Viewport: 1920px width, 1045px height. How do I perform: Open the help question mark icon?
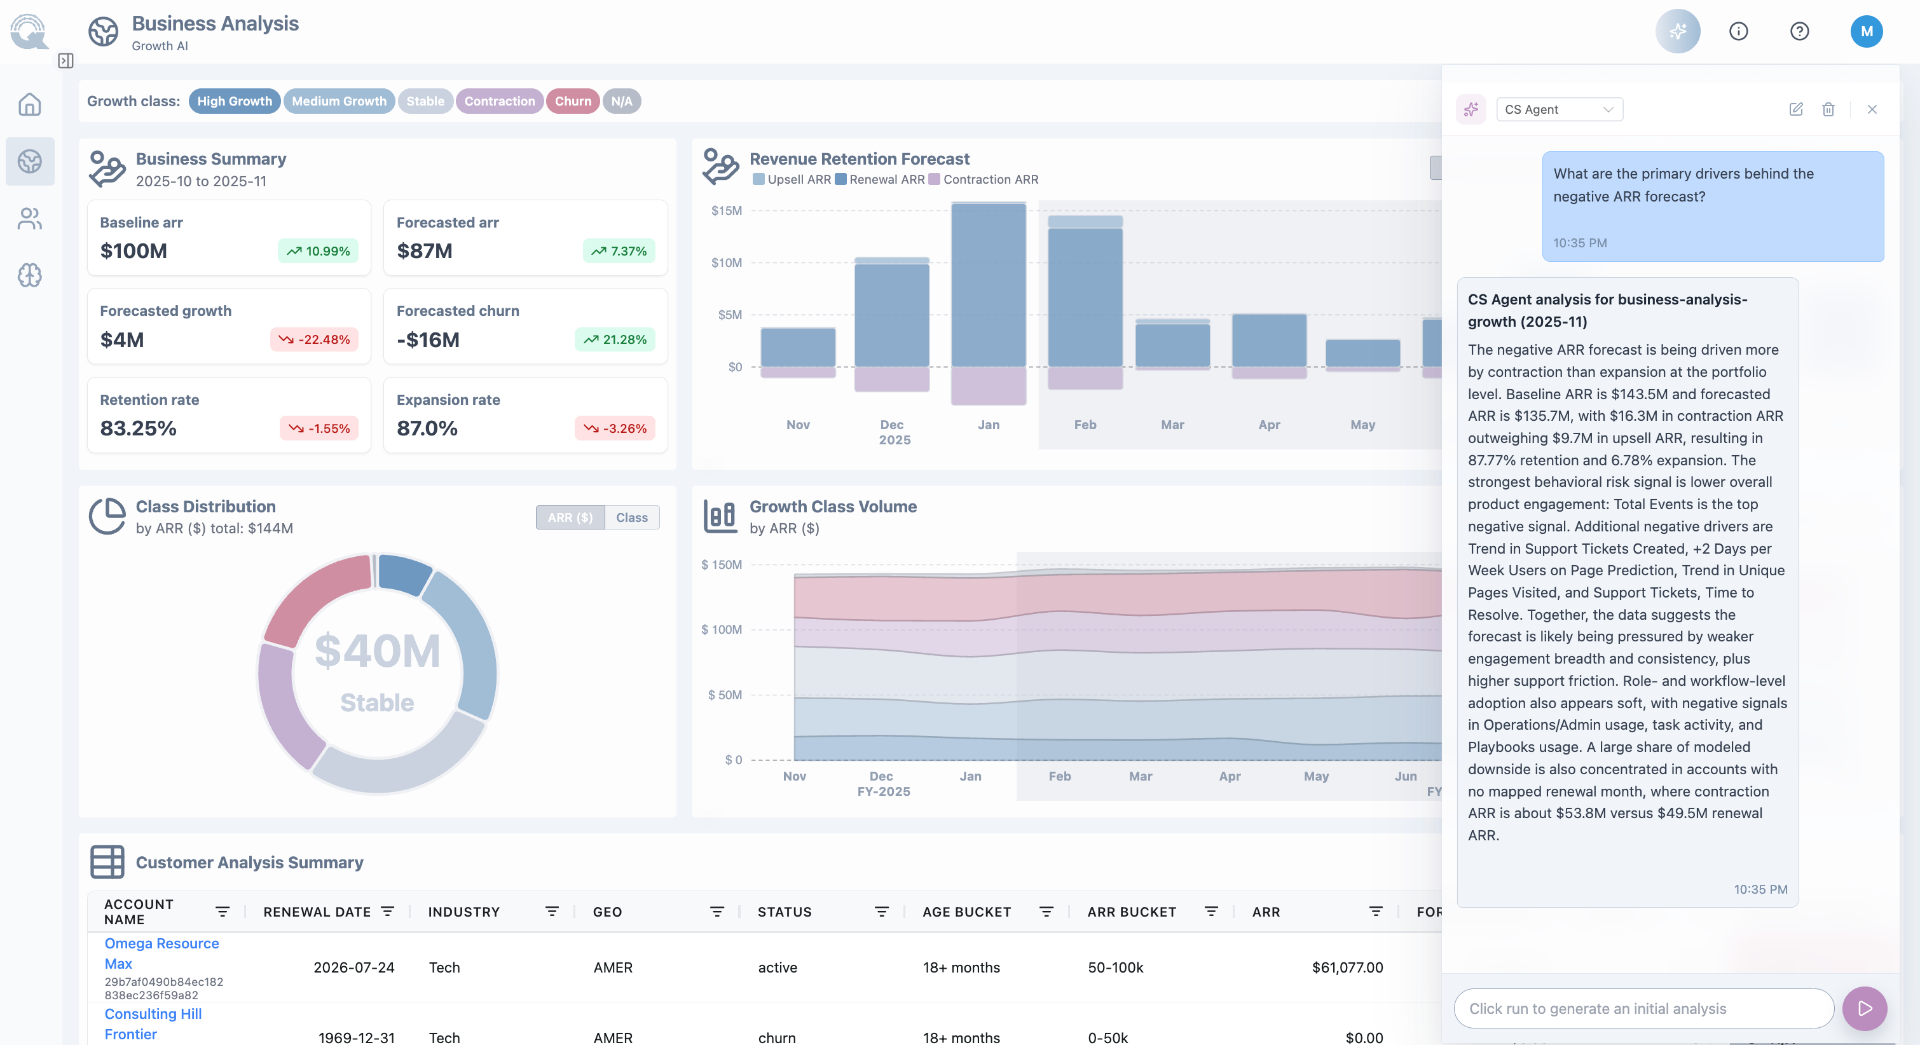(x=1800, y=31)
